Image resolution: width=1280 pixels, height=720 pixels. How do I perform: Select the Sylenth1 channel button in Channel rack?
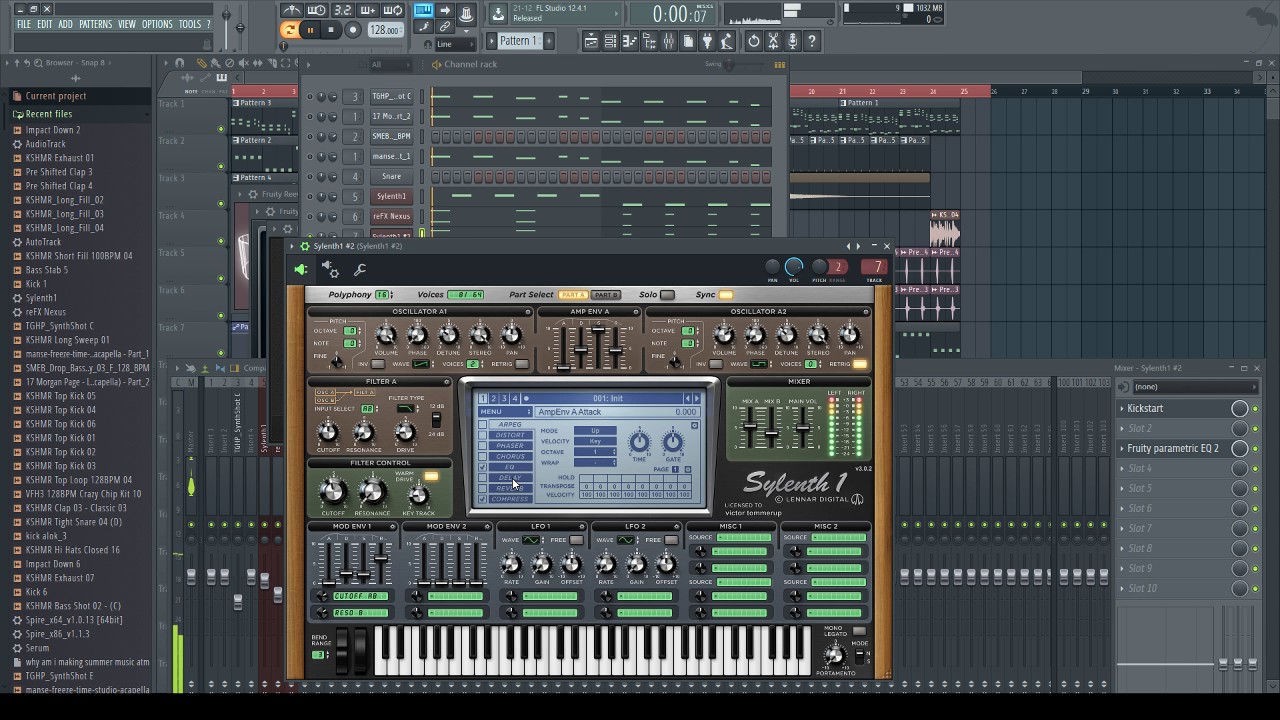coord(391,196)
